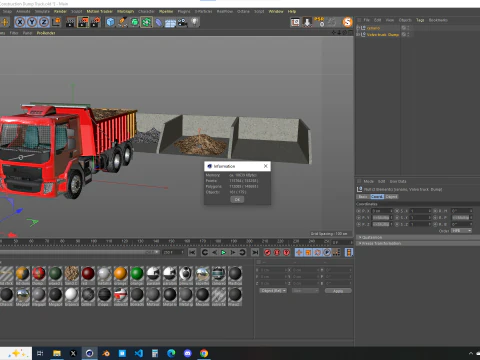Go to previous frame in timeline
Image resolution: width=480 pixels, height=360 pixels.
click(214, 252)
